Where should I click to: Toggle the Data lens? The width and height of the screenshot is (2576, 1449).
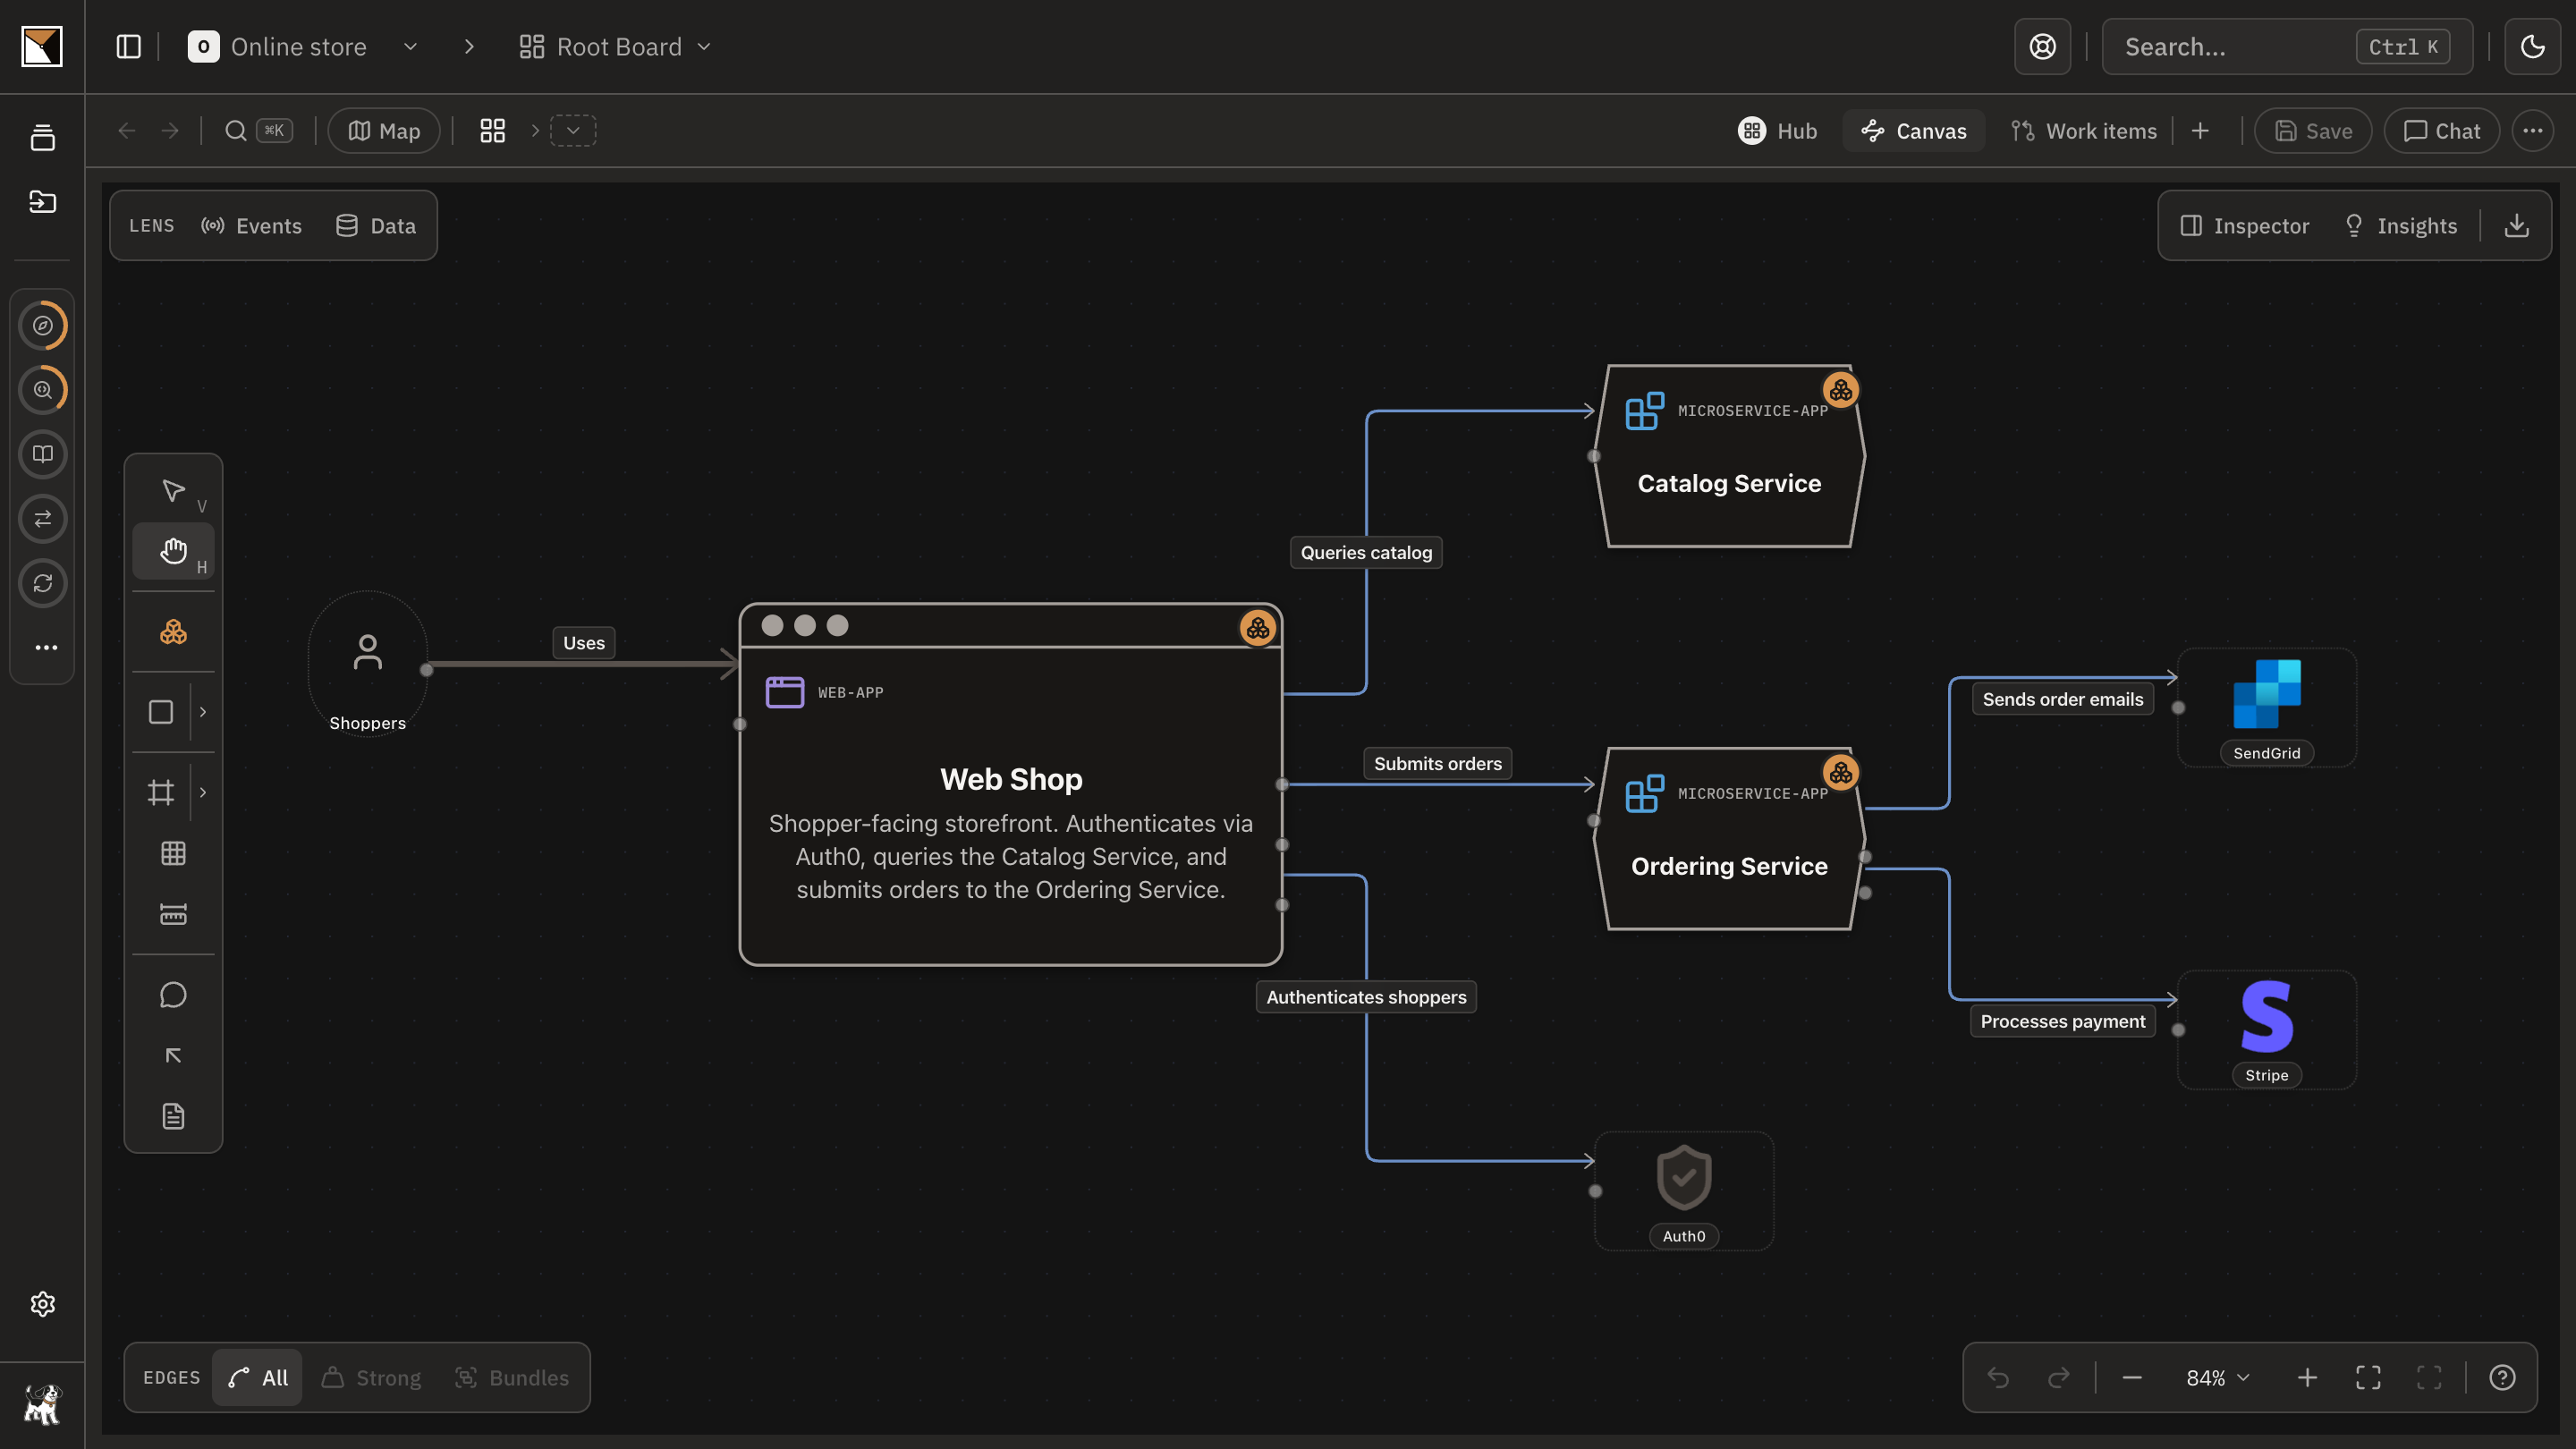(376, 226)
